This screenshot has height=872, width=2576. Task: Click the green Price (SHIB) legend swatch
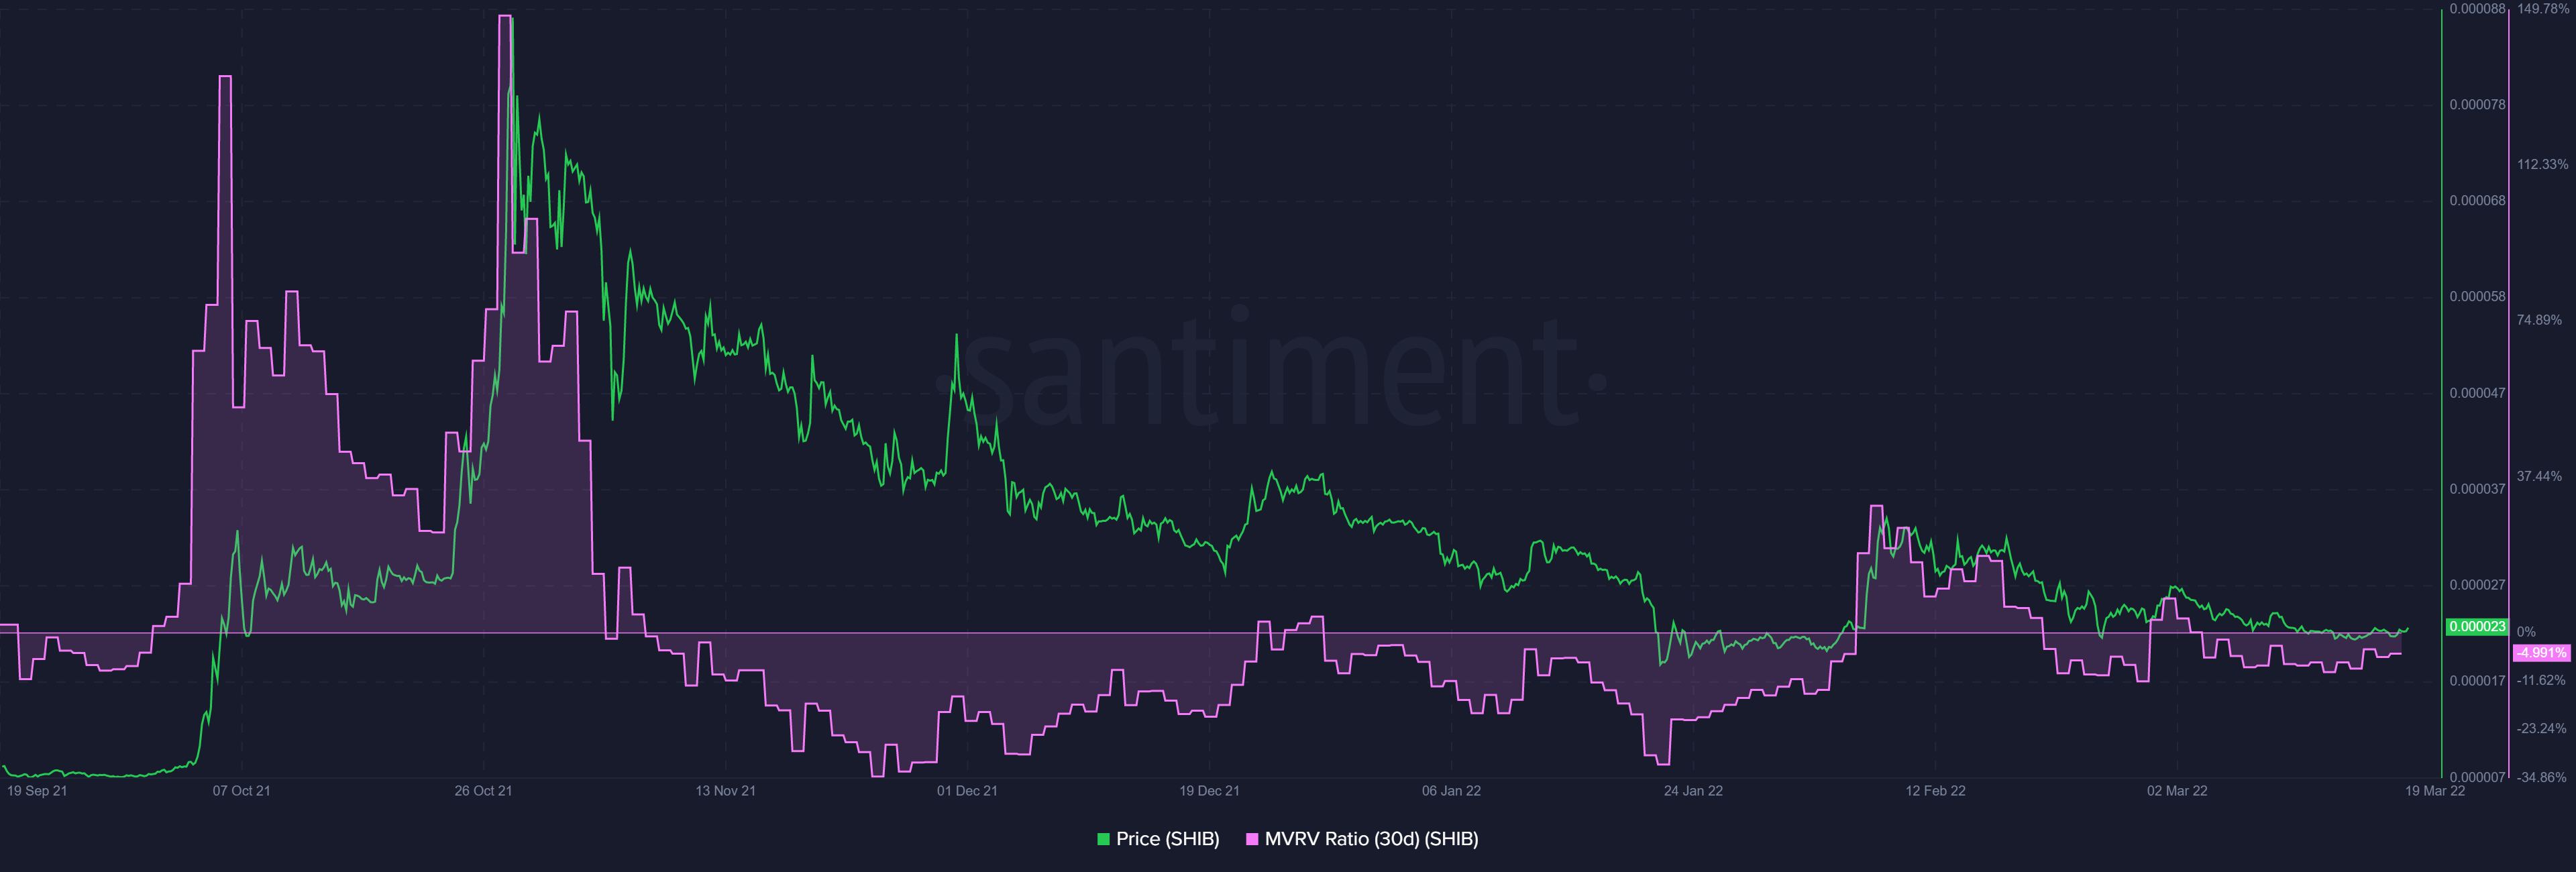pos(1103,840)
